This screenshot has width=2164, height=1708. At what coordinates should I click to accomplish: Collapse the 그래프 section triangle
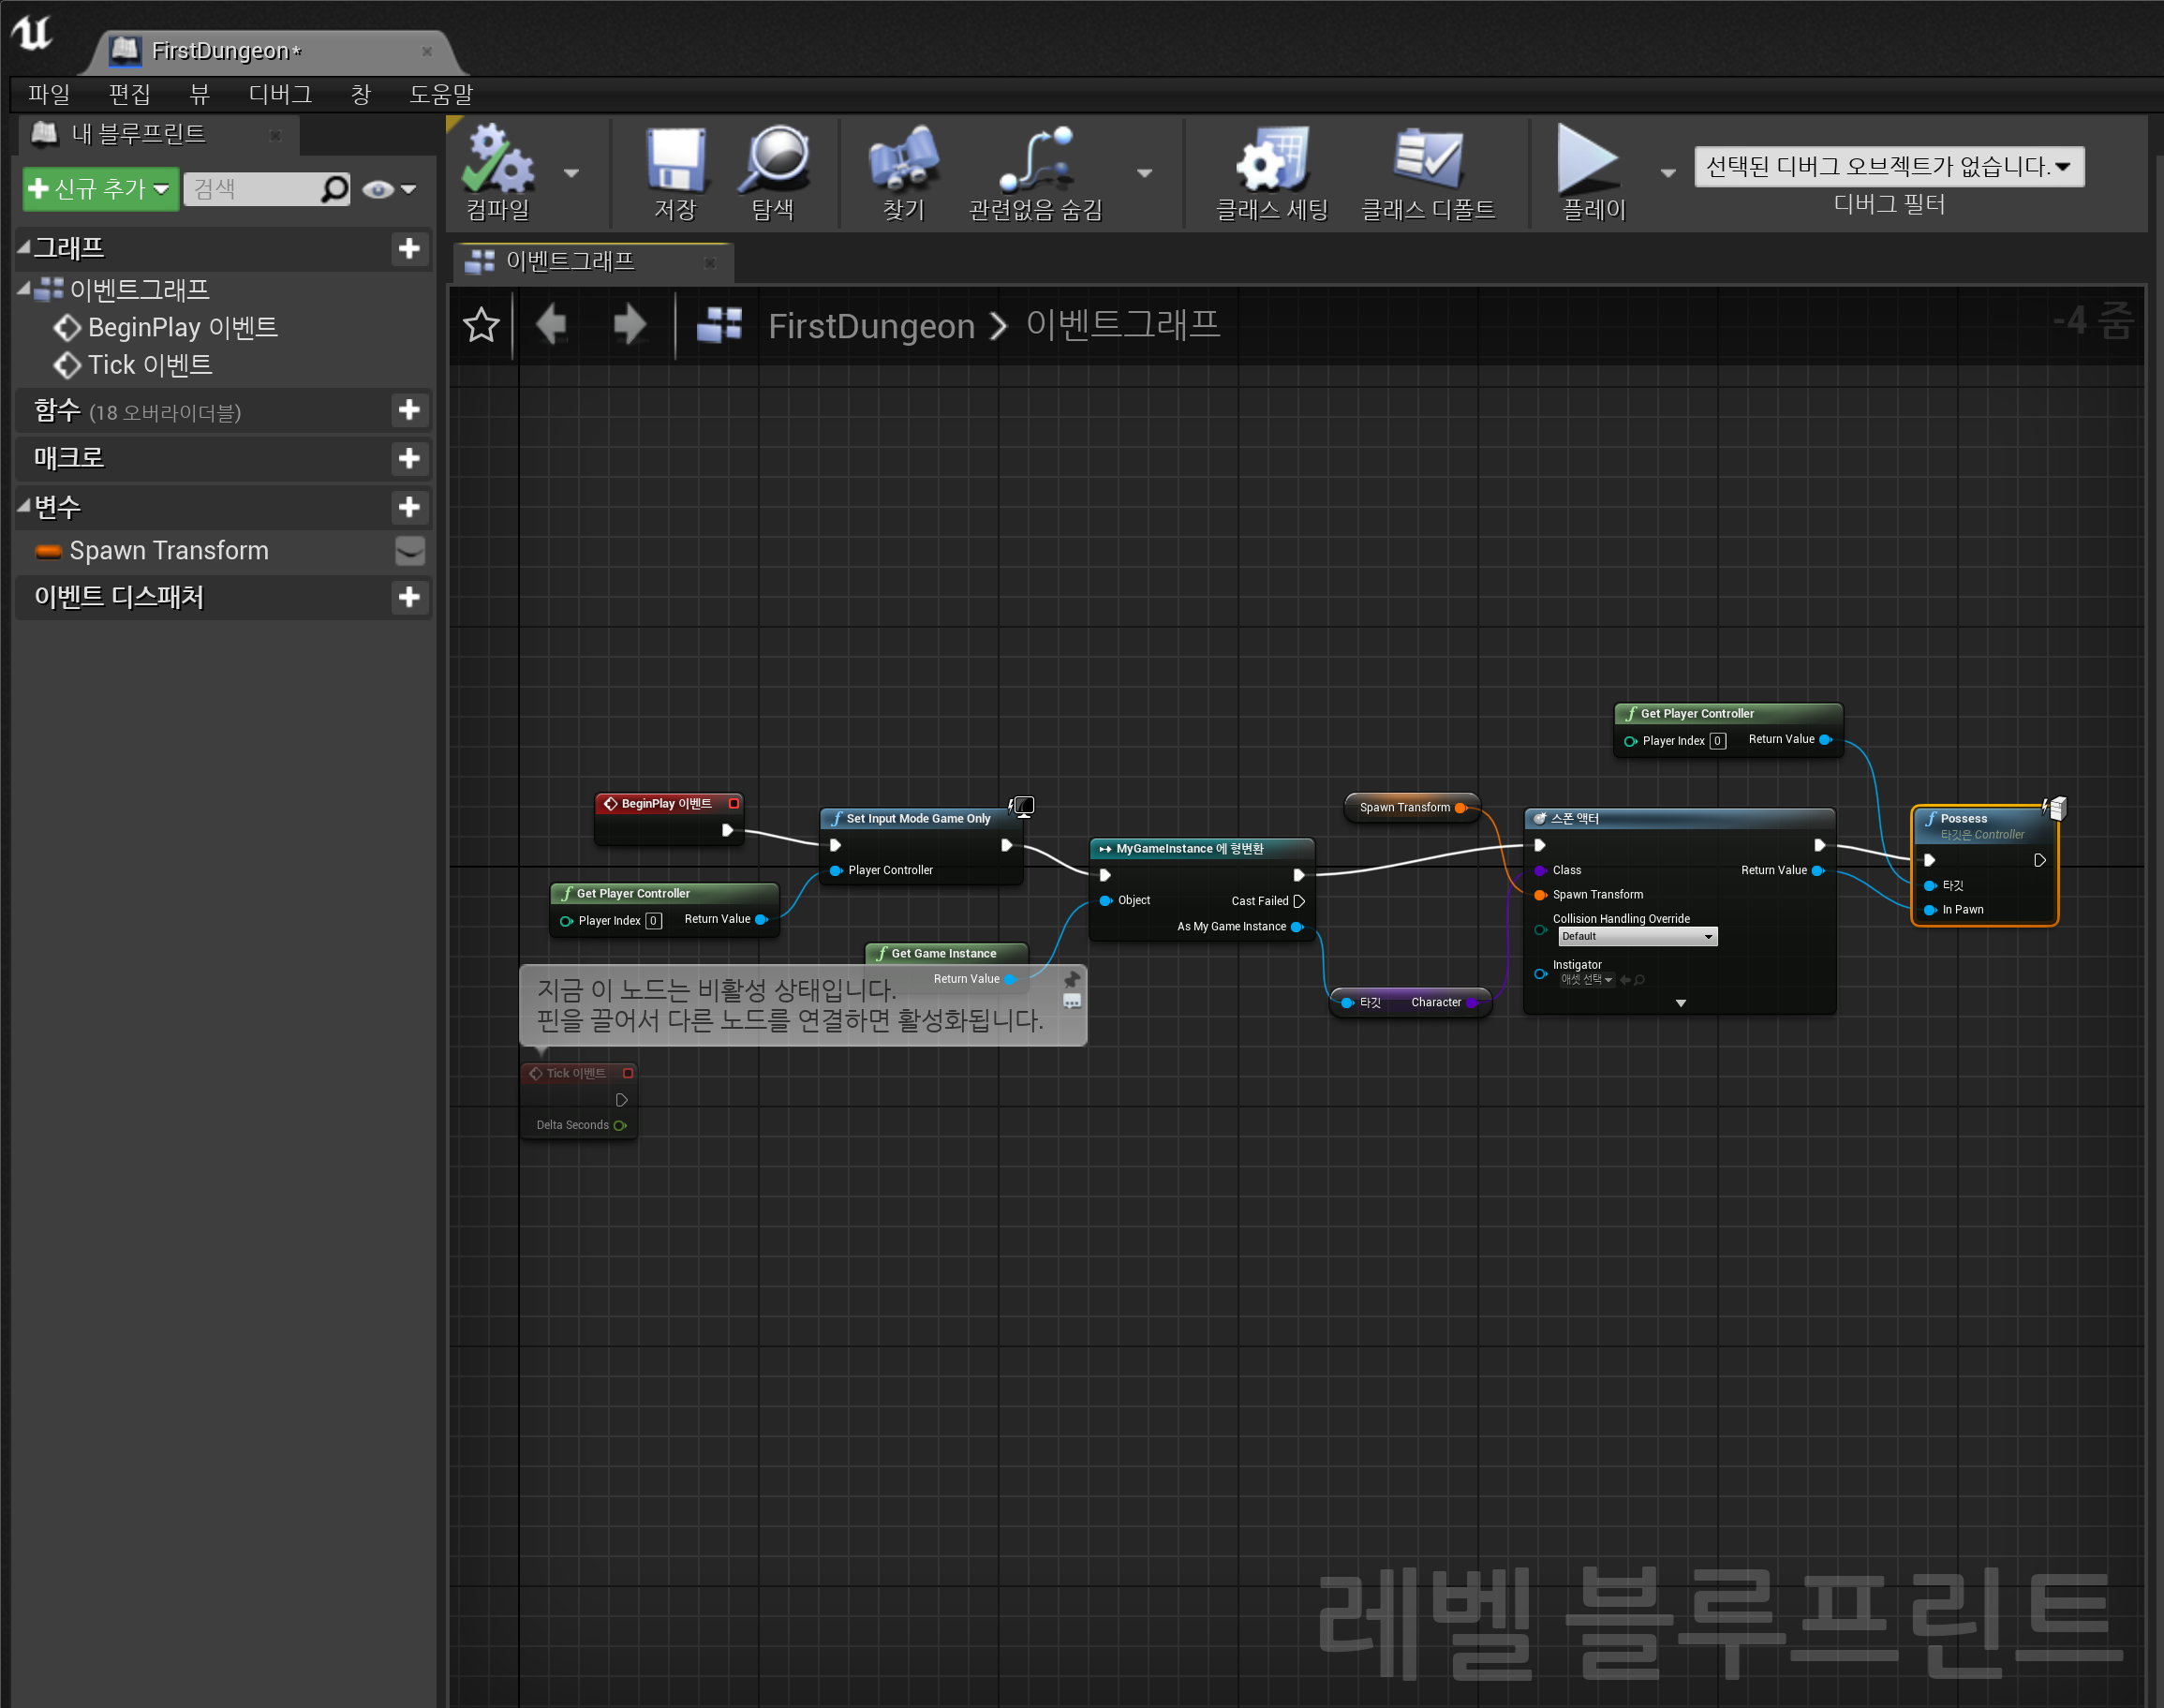click(23, 247)
